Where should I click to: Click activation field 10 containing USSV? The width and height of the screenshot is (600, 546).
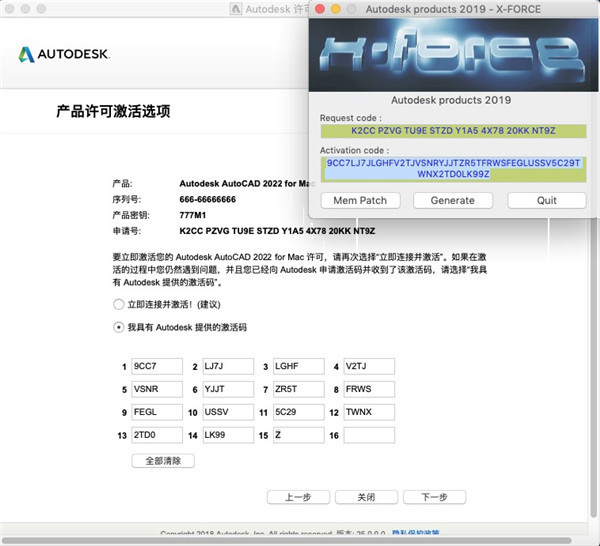tap(228, 412)
